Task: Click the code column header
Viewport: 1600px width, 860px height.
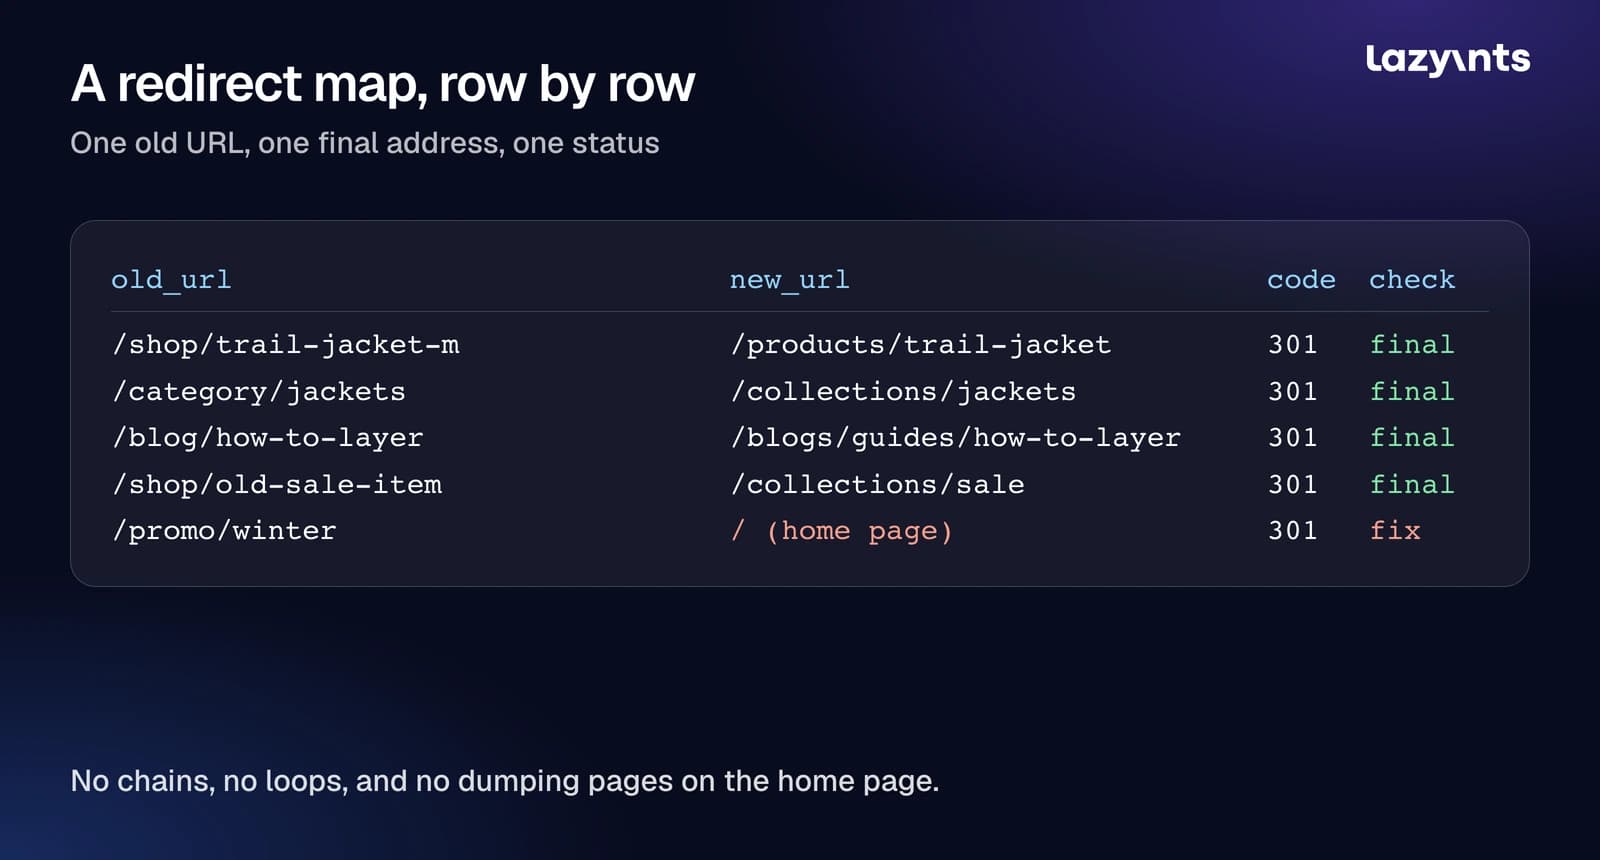Action: tap(1301, 280)
